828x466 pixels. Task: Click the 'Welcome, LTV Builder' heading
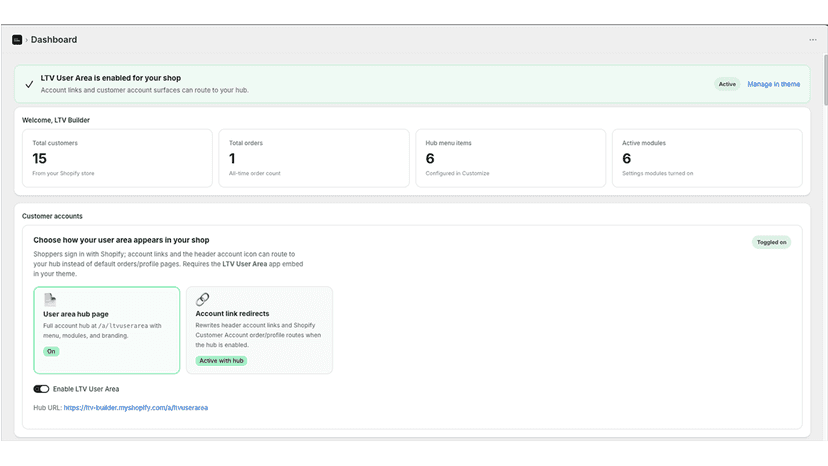click(x=56, y=120)
